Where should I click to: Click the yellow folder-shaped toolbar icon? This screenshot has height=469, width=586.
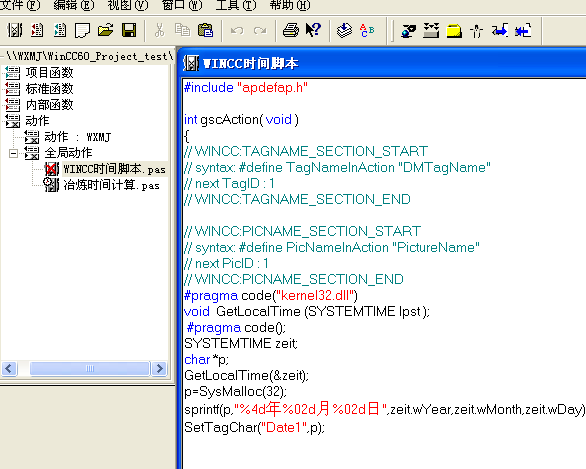[454, 30]
